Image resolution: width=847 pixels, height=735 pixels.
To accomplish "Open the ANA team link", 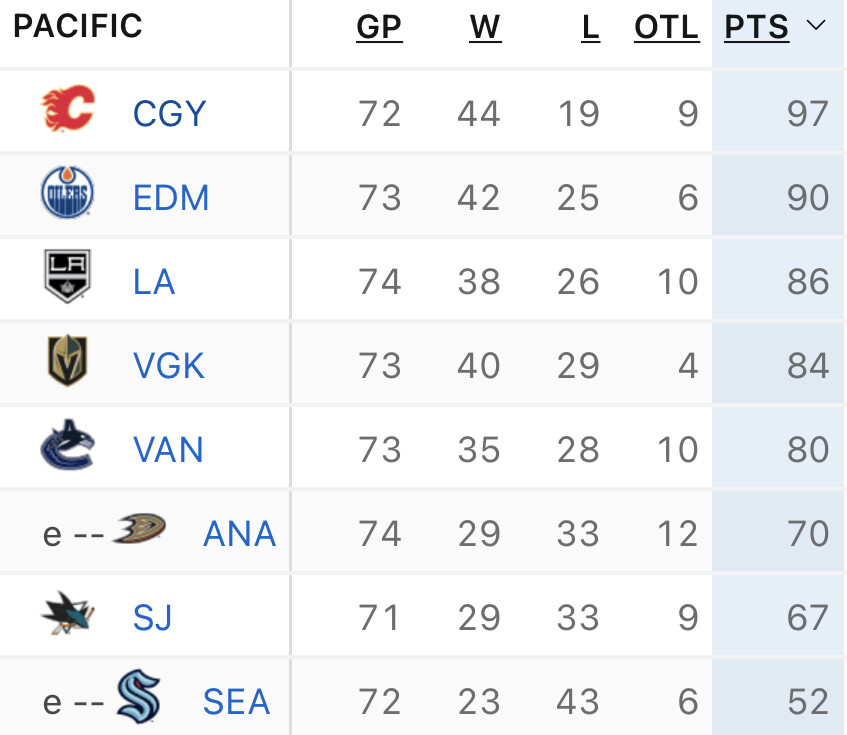I will point(240,534).
